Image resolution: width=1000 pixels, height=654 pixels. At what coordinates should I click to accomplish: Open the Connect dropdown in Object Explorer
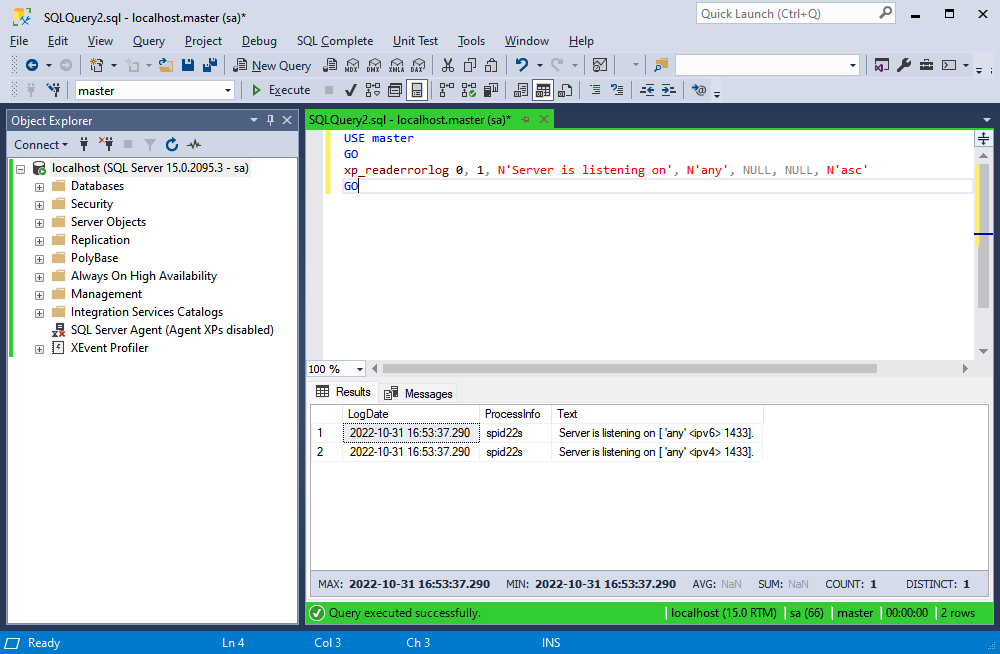(40, 145)
